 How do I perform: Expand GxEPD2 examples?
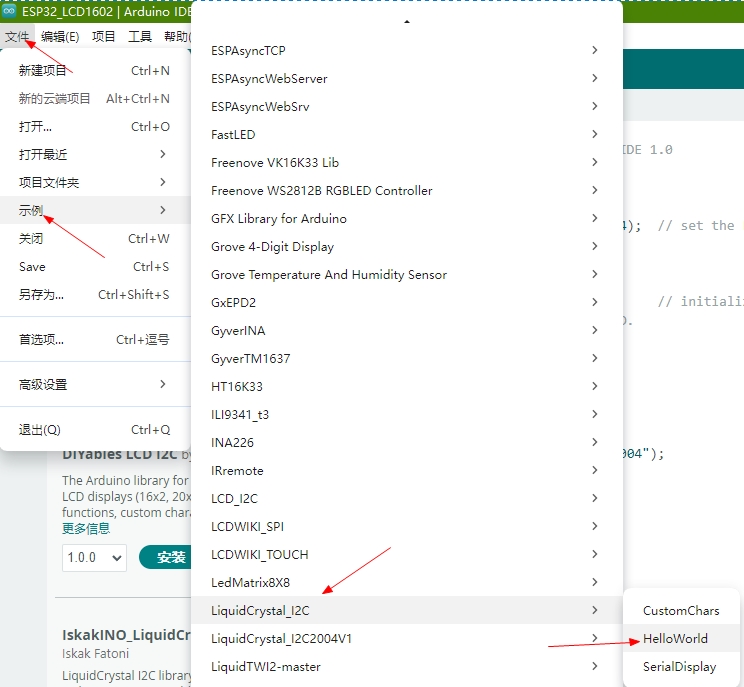[x=407, y=303]
